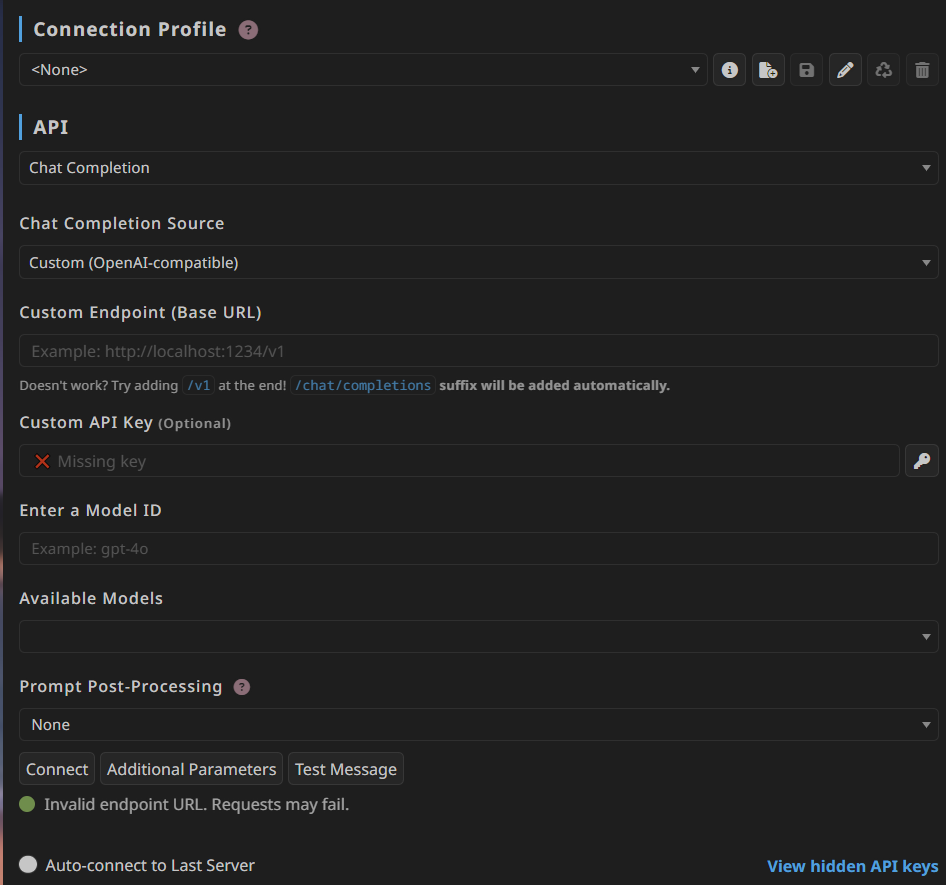The image size is (946, 885).
Task: Open Prompt Post-Processing help icon
Action: click(242, 687)
